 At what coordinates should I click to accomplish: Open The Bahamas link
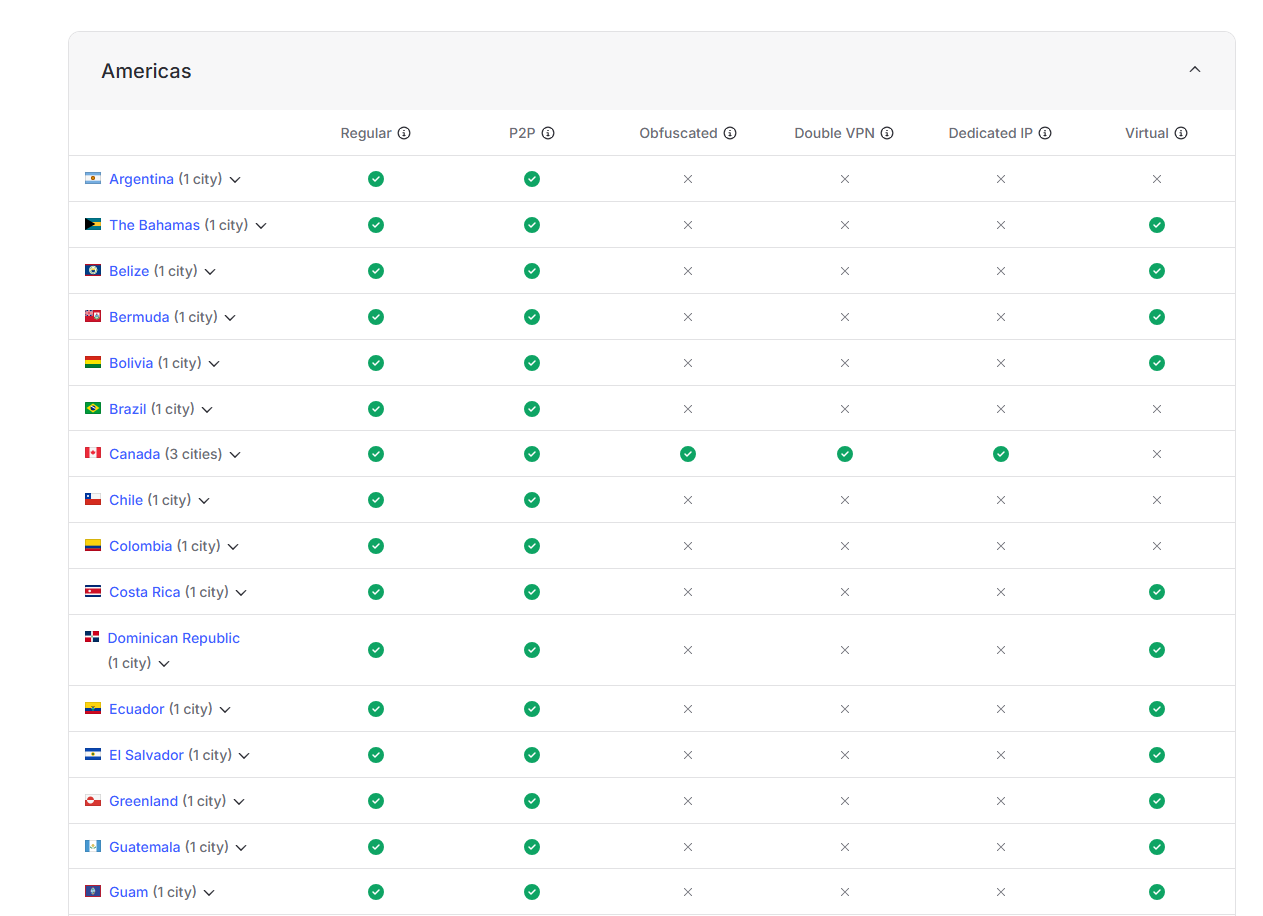[x=154, y=225]
